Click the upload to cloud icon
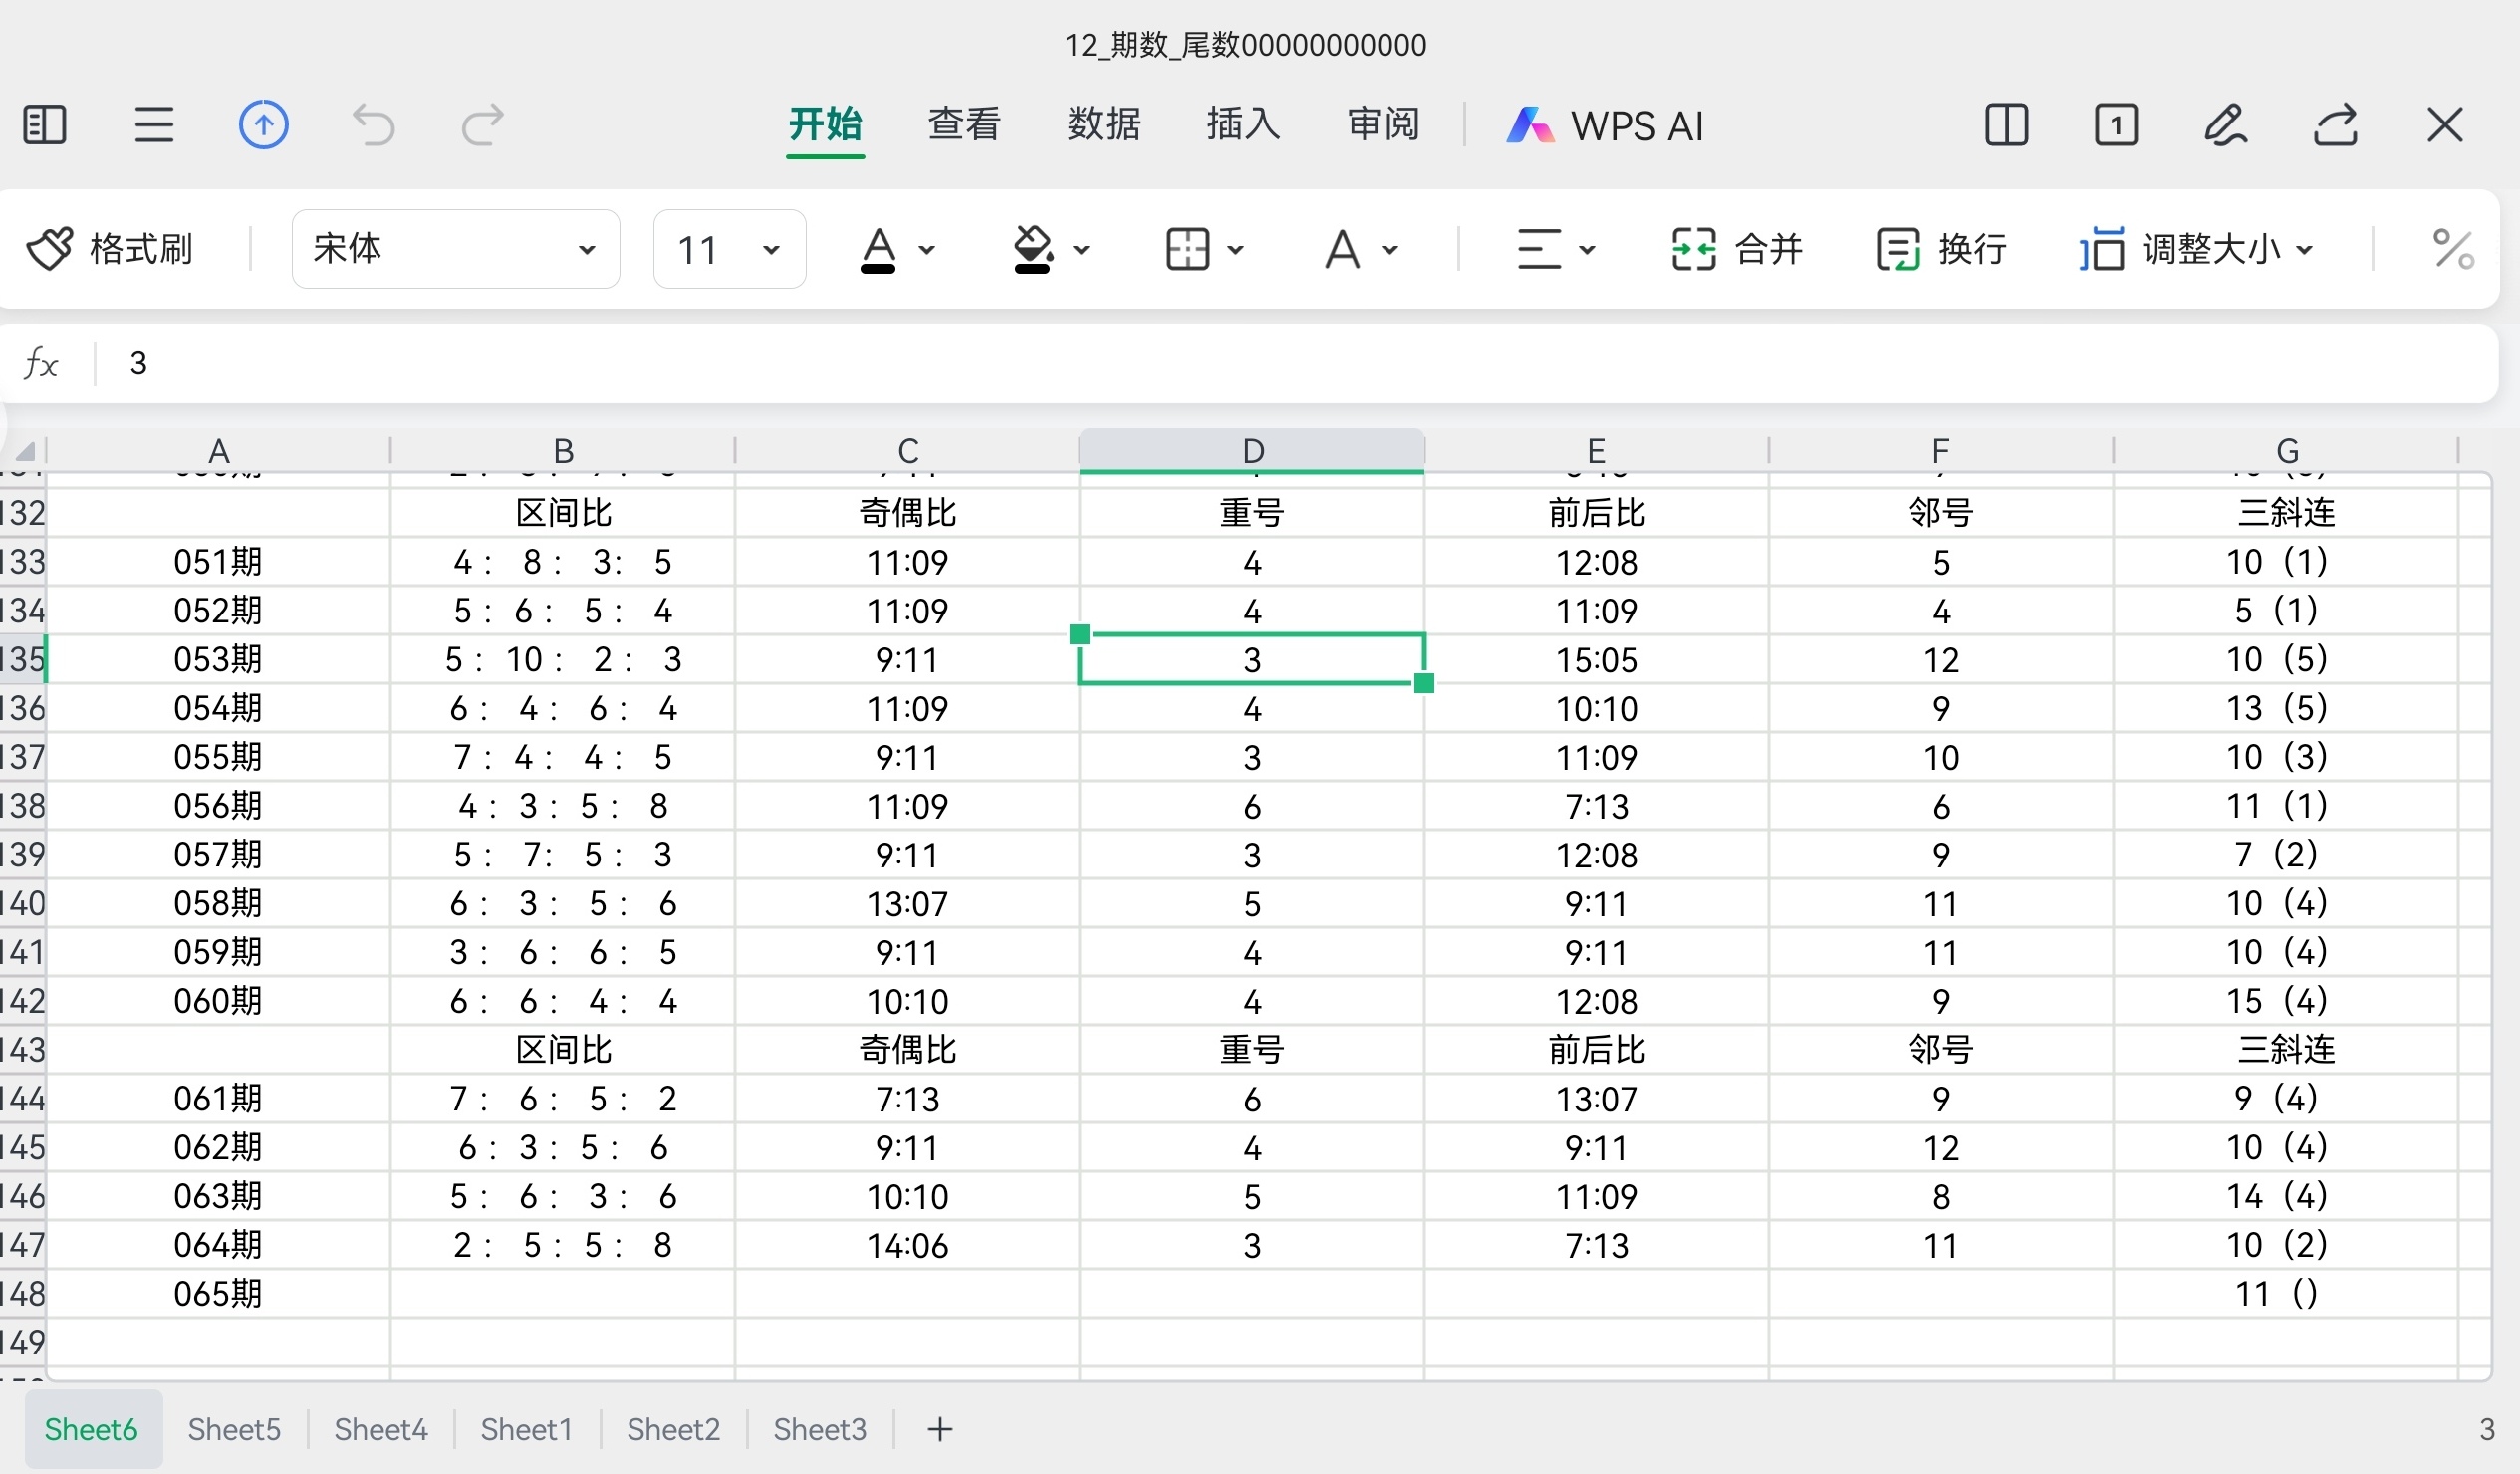The width and height of the screenshot is (2520, 1474). click(264, 126)
